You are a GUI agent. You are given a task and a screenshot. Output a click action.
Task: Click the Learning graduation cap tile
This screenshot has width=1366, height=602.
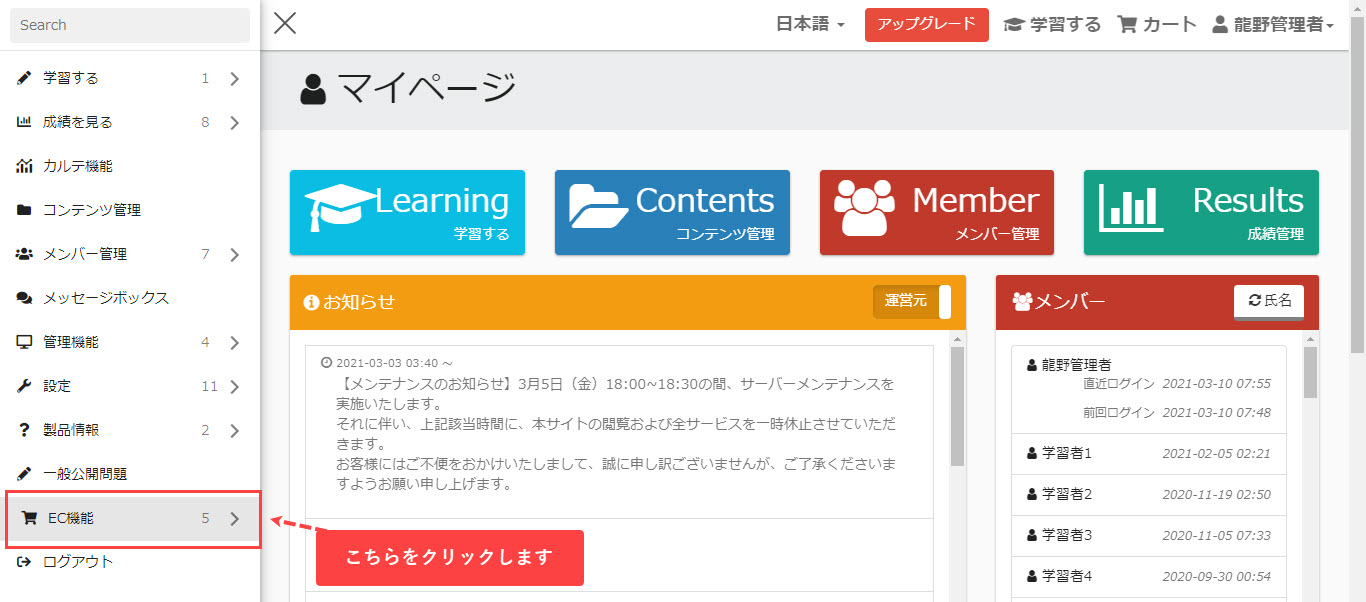coord(407,212)
